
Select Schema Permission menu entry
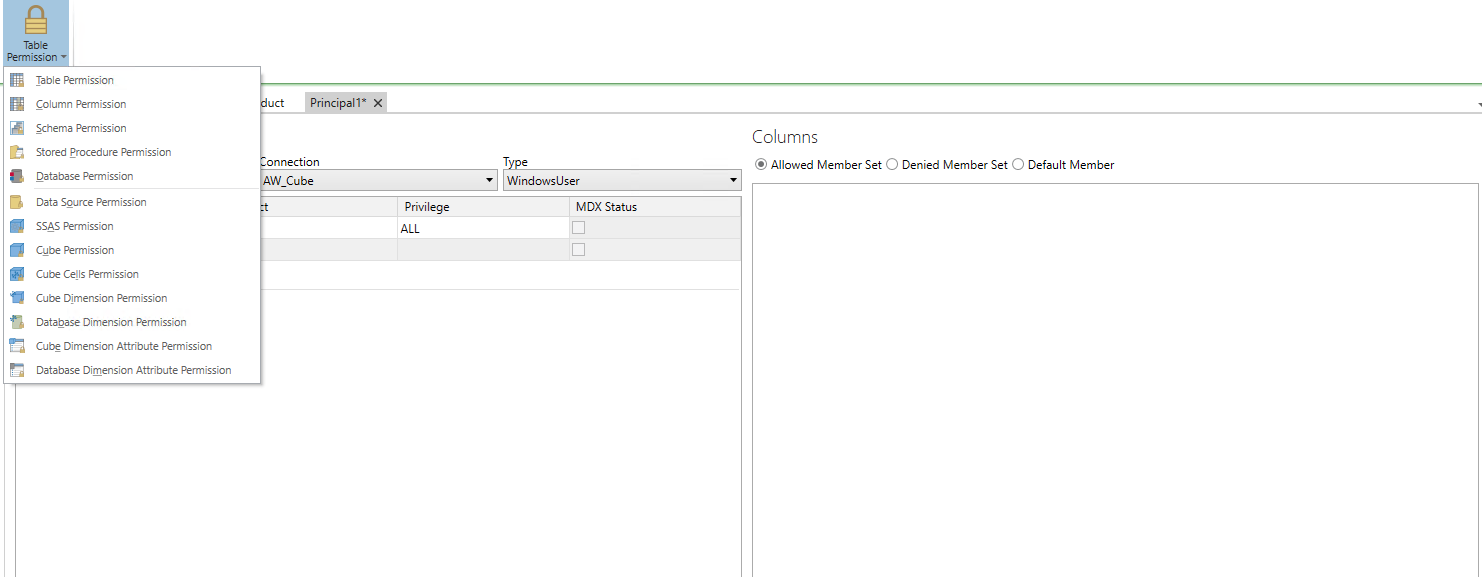coord(132,128)
